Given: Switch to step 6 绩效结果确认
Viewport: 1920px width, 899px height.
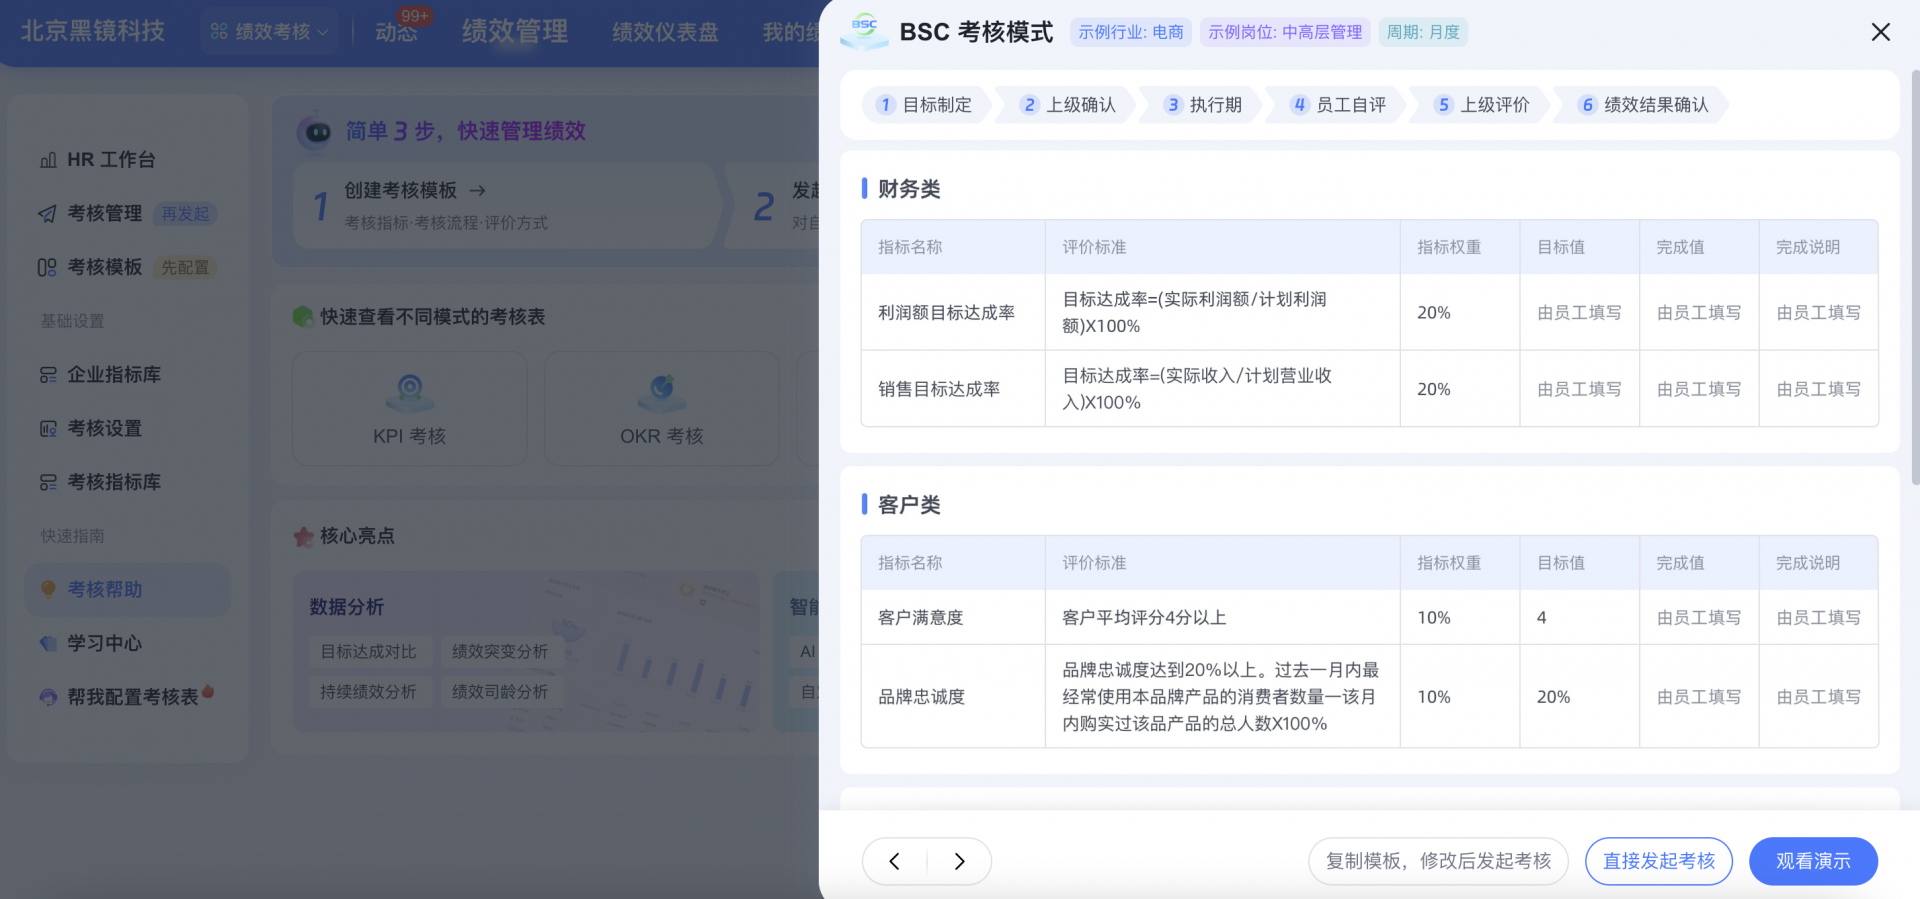Looking at the screenshot, I should [1643, 105].
